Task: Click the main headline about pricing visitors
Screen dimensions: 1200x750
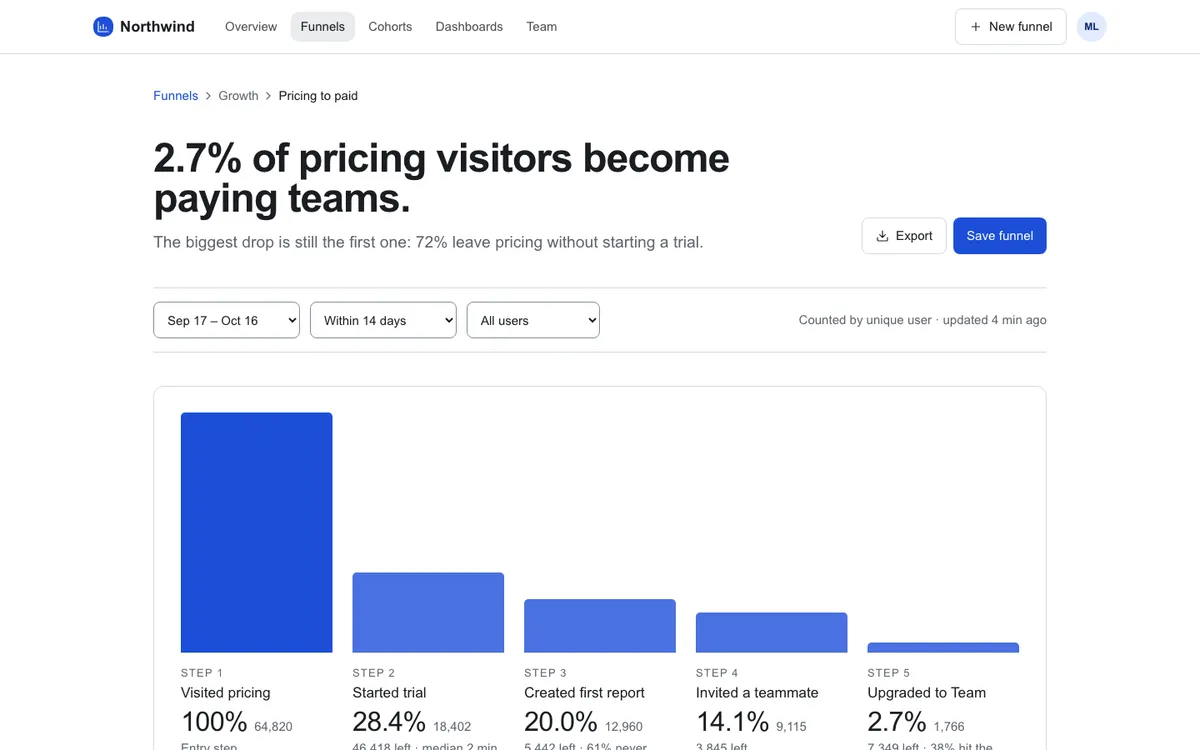Action: [x=441, y=179]
